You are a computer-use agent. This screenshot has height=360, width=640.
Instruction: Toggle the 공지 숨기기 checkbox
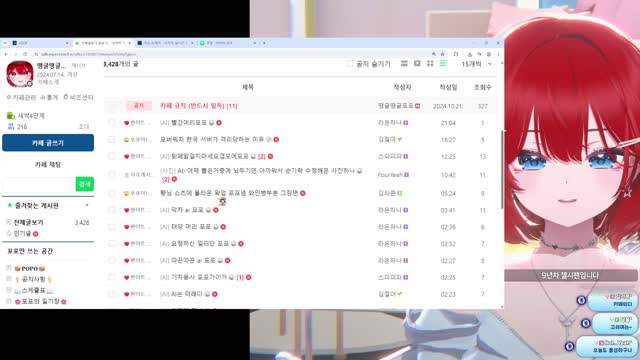click(350, 64)
